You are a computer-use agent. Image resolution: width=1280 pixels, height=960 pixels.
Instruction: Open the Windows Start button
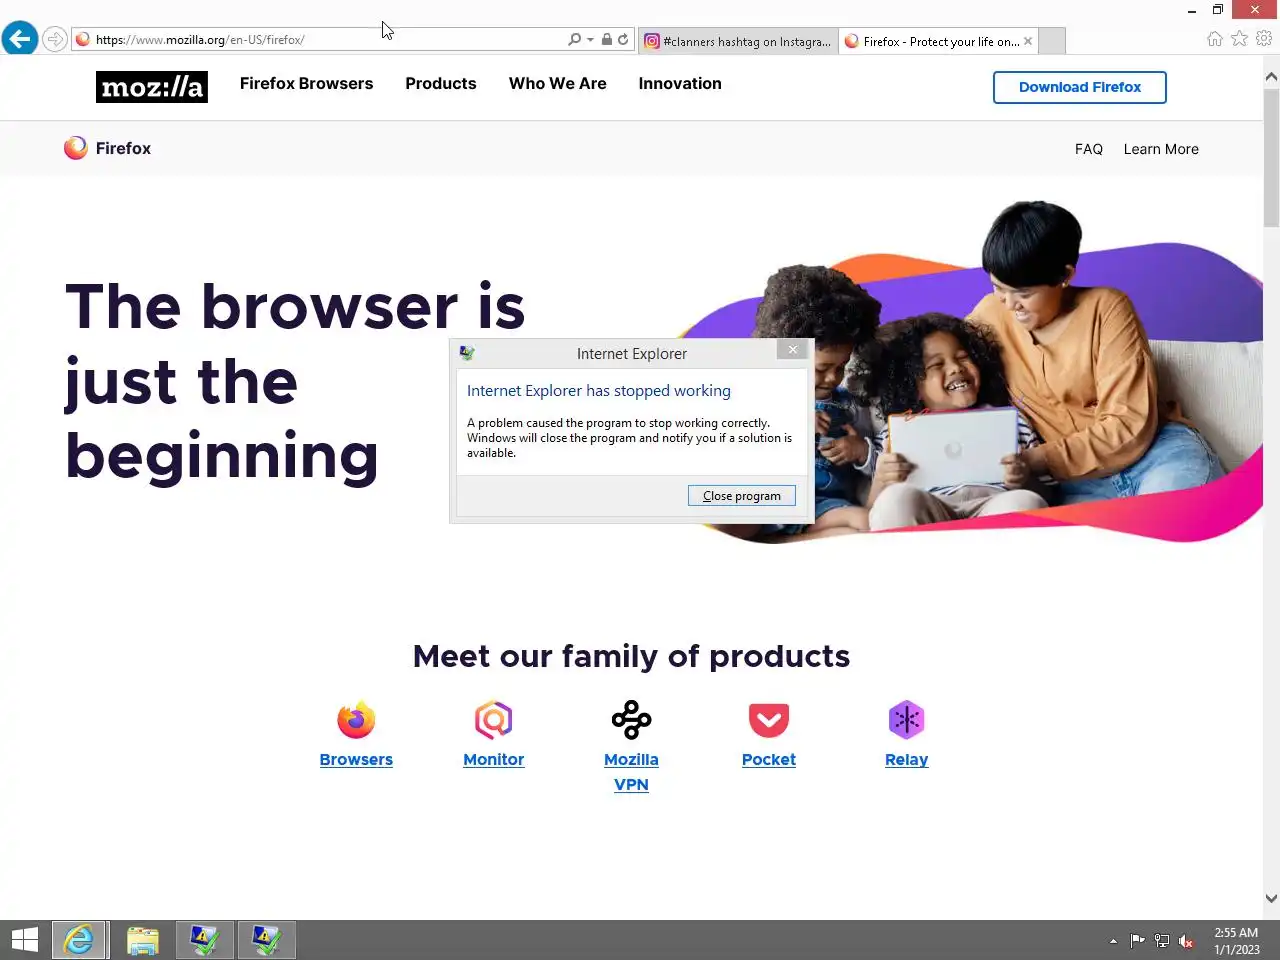pyautogui.click(x=24, y=940)
